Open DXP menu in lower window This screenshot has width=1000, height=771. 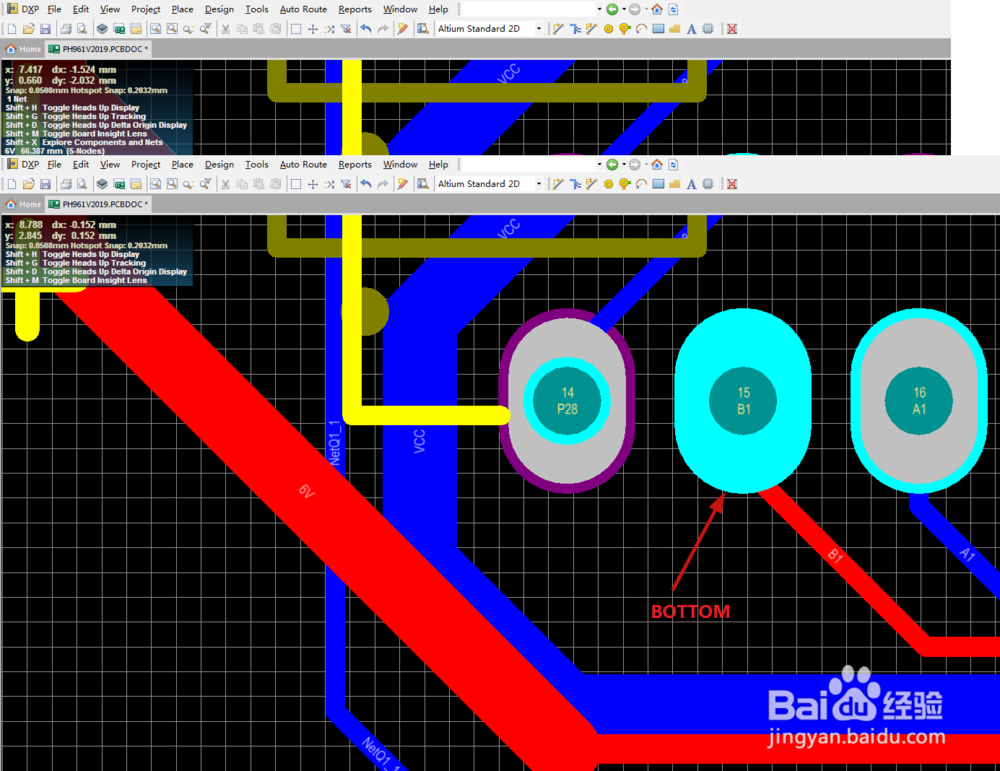click(23, 165)
